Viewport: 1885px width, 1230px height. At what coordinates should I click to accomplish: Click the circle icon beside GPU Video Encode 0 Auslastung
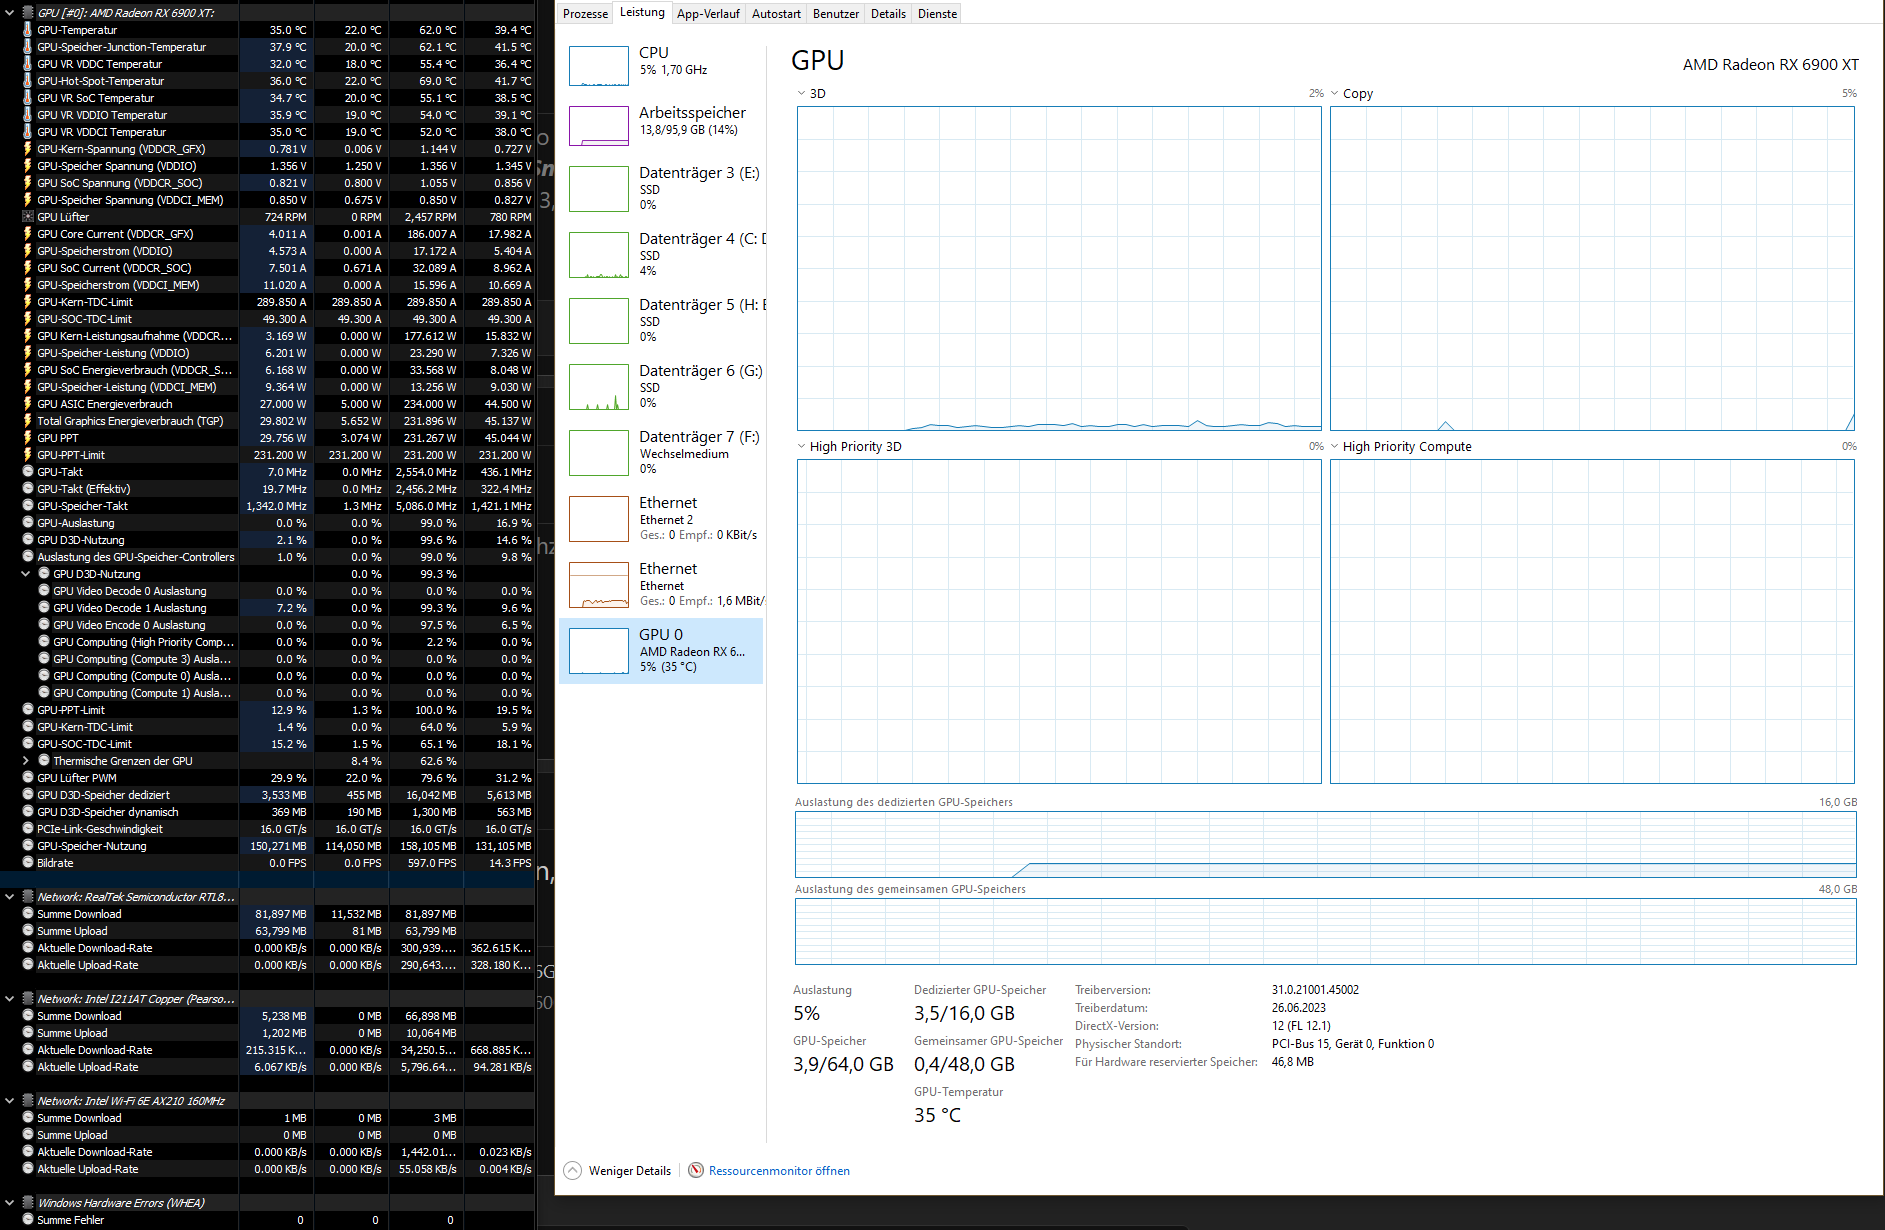coord(44,625)
